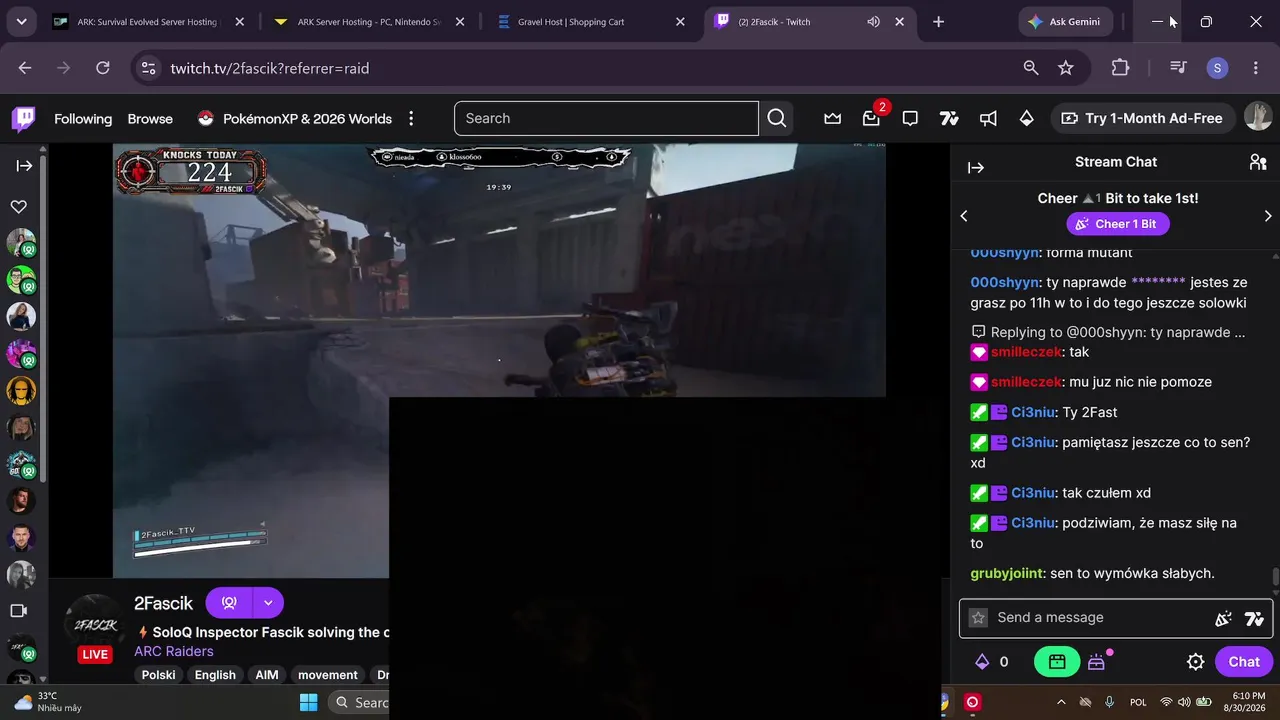Image resolution: width=1280 pixels, height=720 pixels.
Task: Click the browser address bar URL
Action: 270,68
